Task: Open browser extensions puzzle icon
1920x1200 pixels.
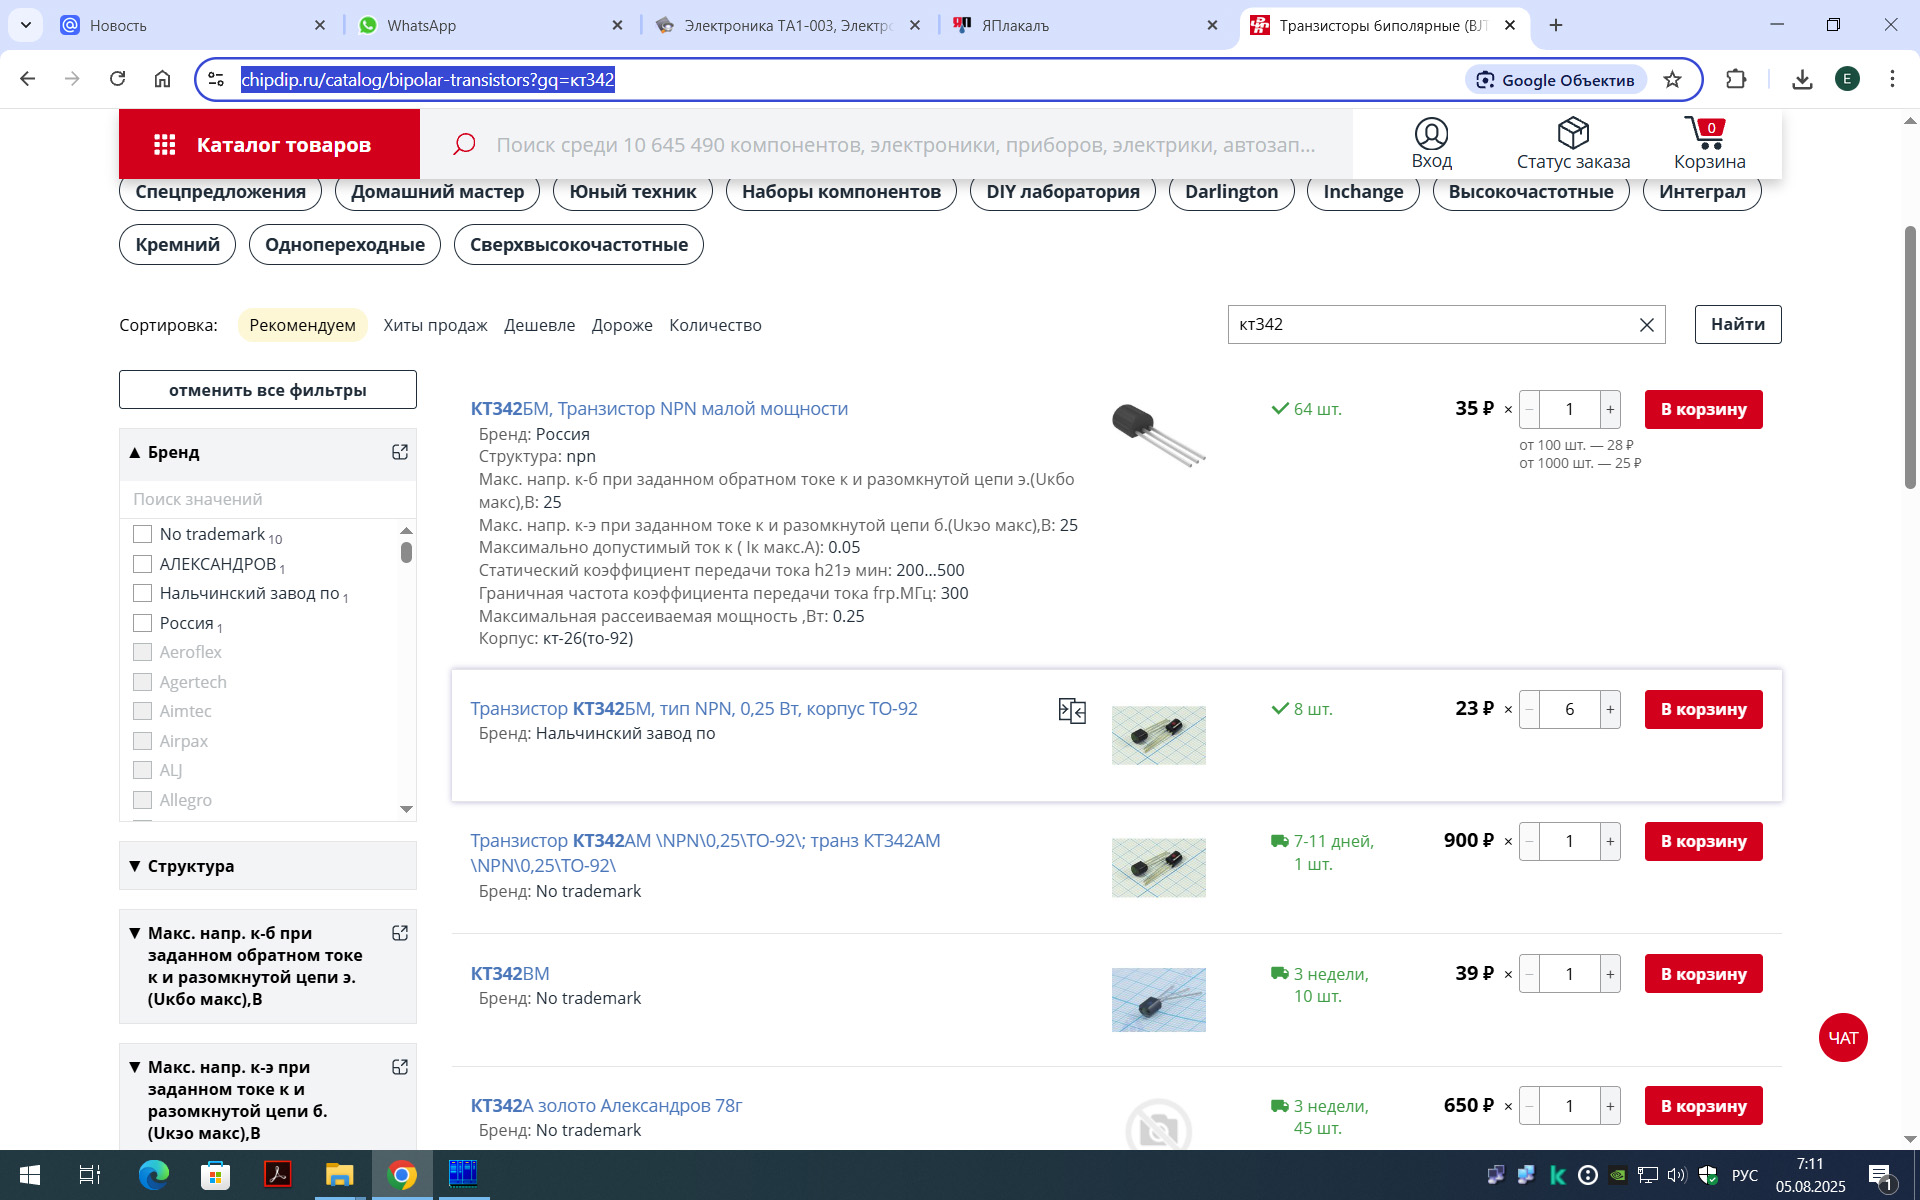Action: tap(1736, 79)
